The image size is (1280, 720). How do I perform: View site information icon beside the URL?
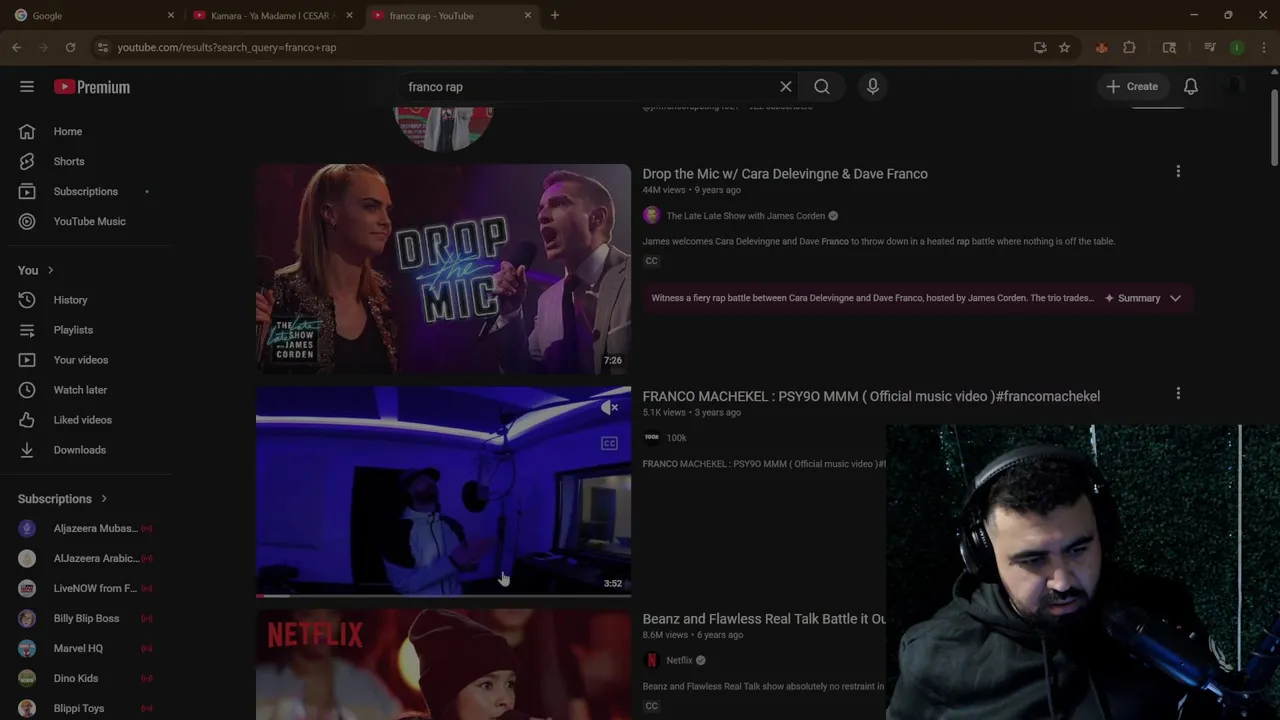tap(102, 47)
